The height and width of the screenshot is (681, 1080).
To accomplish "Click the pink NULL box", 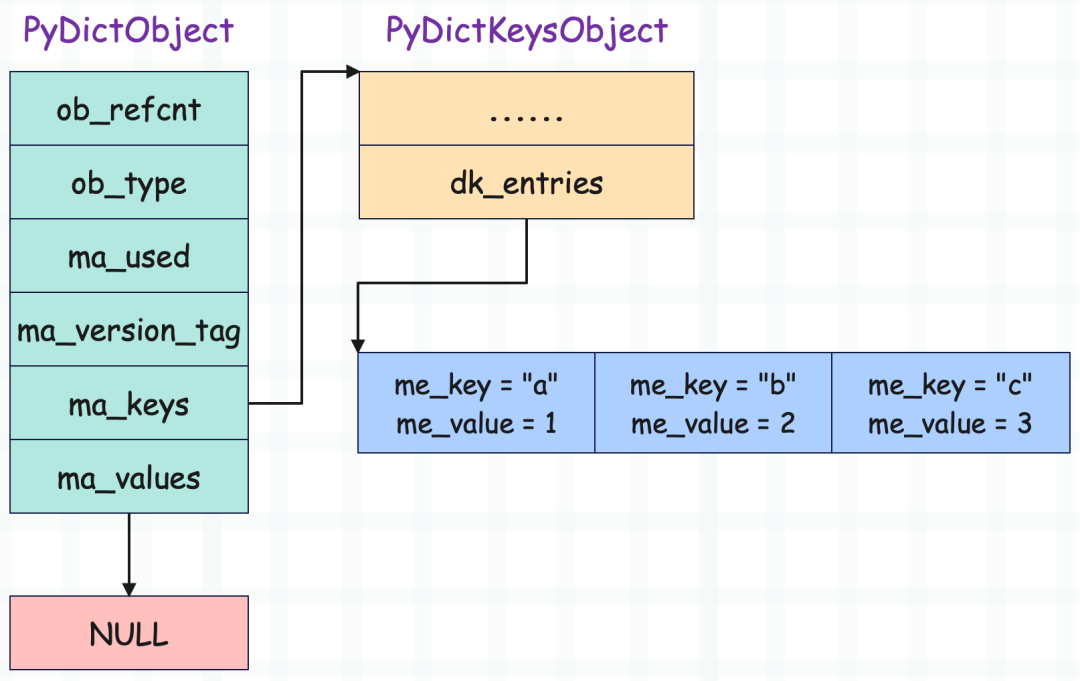I will pos(129,633).
